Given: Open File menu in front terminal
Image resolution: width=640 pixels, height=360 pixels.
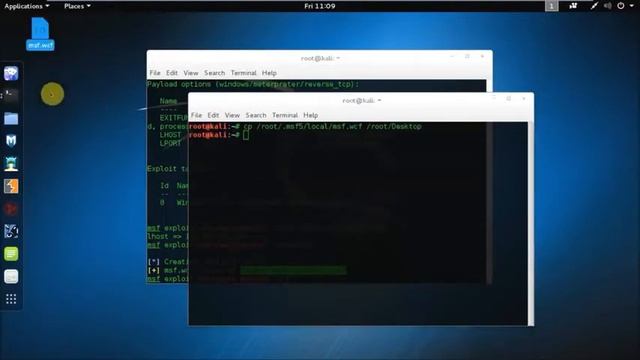Looking at the screenshot, I should coord(196,115).
